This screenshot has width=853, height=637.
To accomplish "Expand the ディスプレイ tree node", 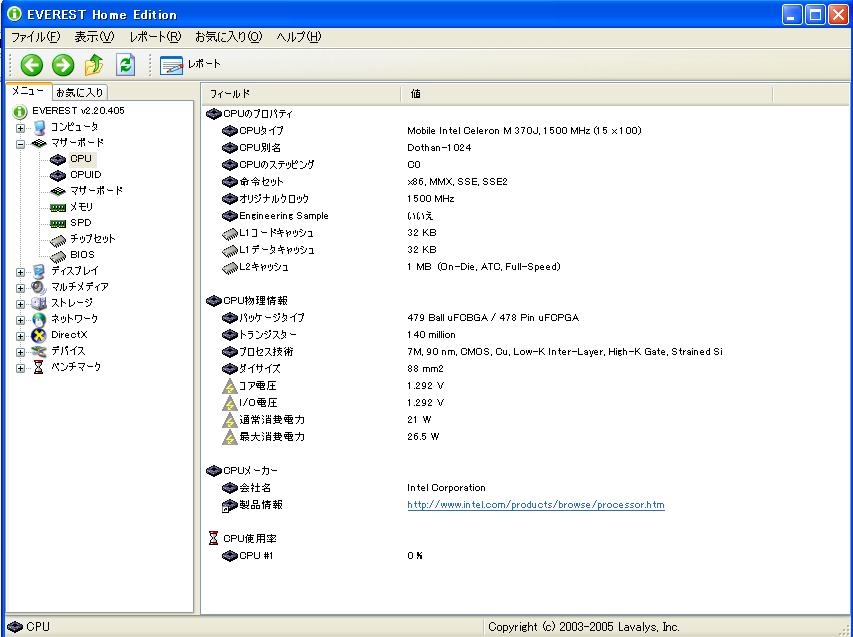I will (x=21, y=272).
